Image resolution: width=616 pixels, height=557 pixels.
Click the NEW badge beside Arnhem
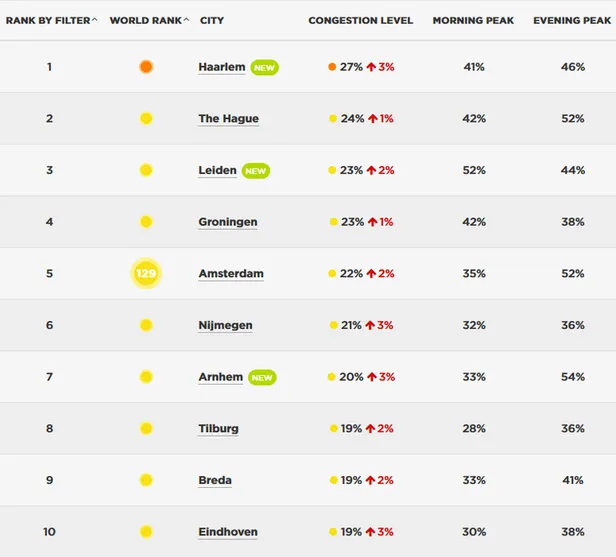pyautogui.click(x=262, y=377)
